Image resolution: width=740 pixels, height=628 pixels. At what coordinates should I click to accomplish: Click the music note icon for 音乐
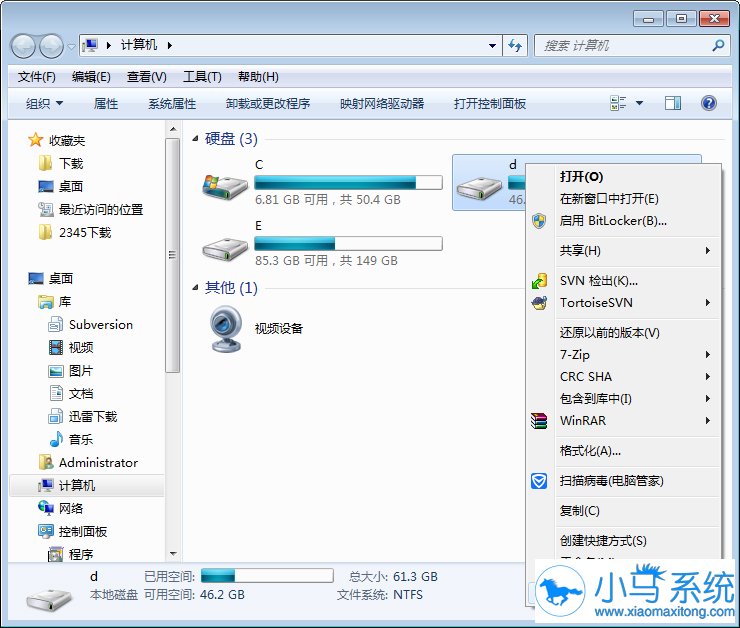[56, 439]
